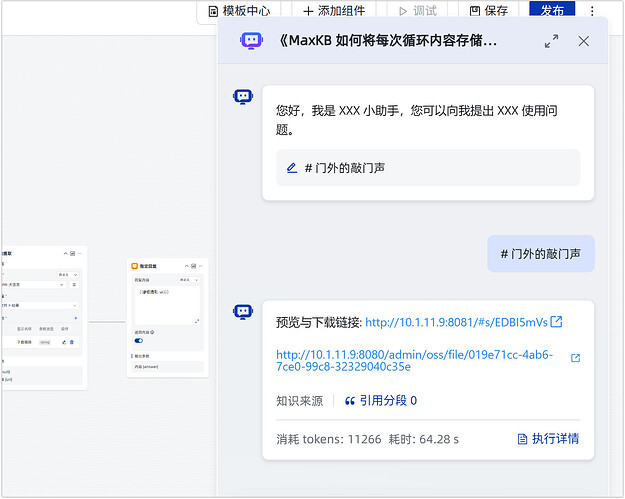Click blue plus icon to add parameter in left node
Viewport: 625px width, 499px height.
point(76,318)
